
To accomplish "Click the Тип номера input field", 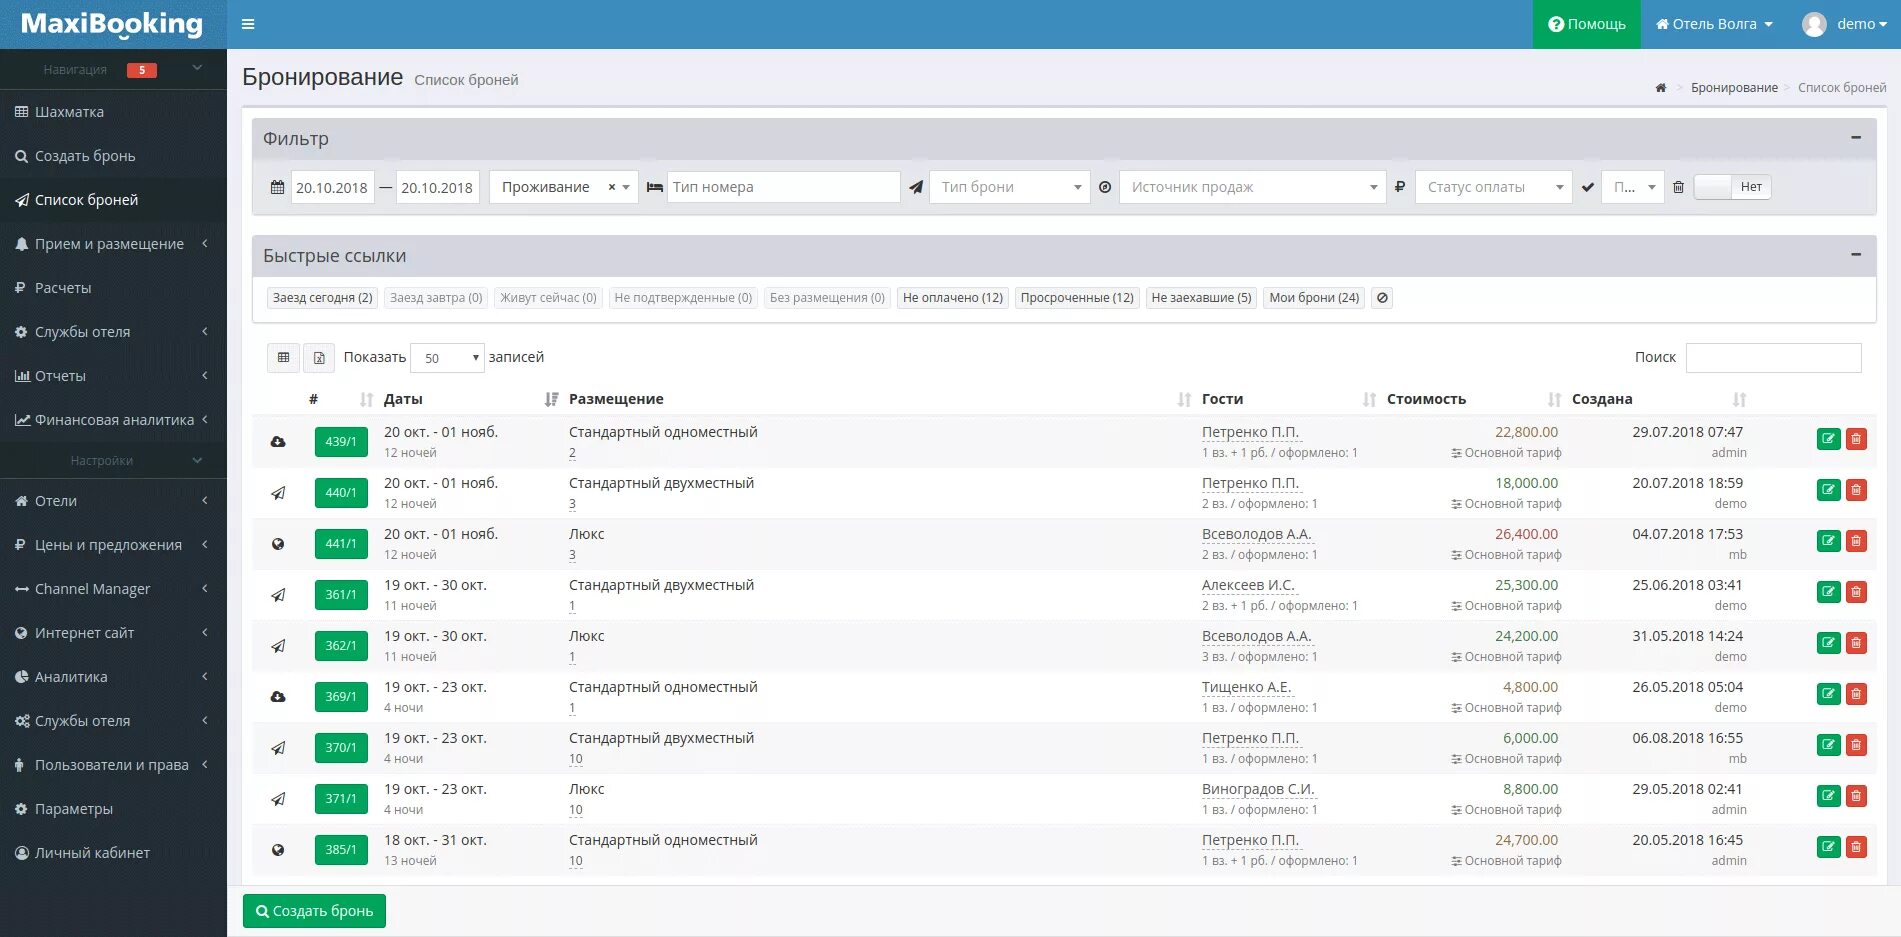I will coord(783,187).
